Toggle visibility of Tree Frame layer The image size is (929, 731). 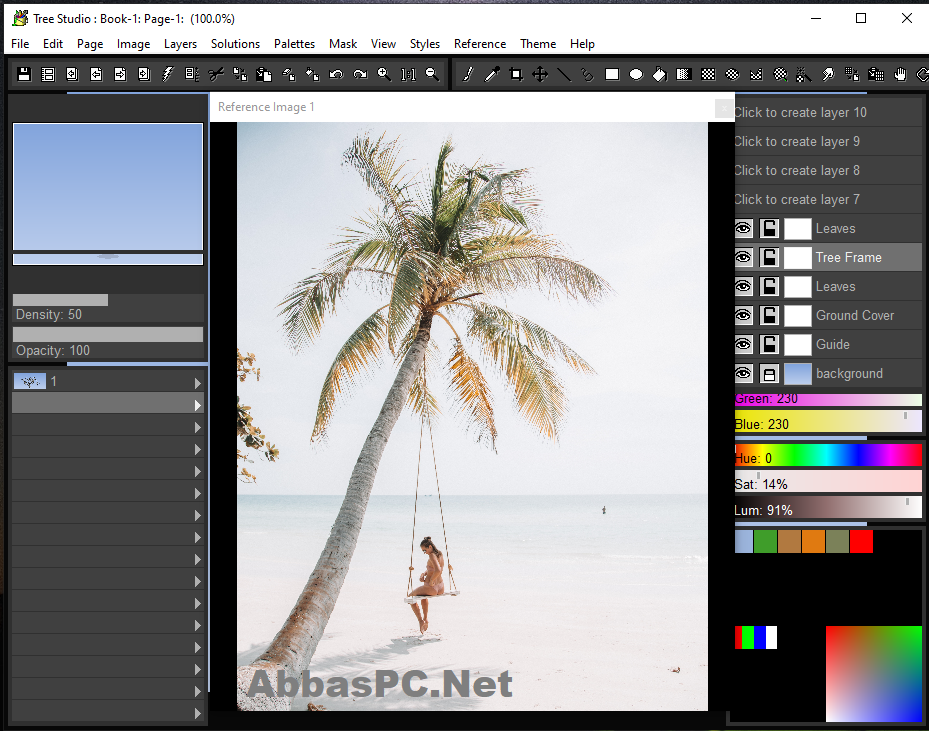point(743,258)
